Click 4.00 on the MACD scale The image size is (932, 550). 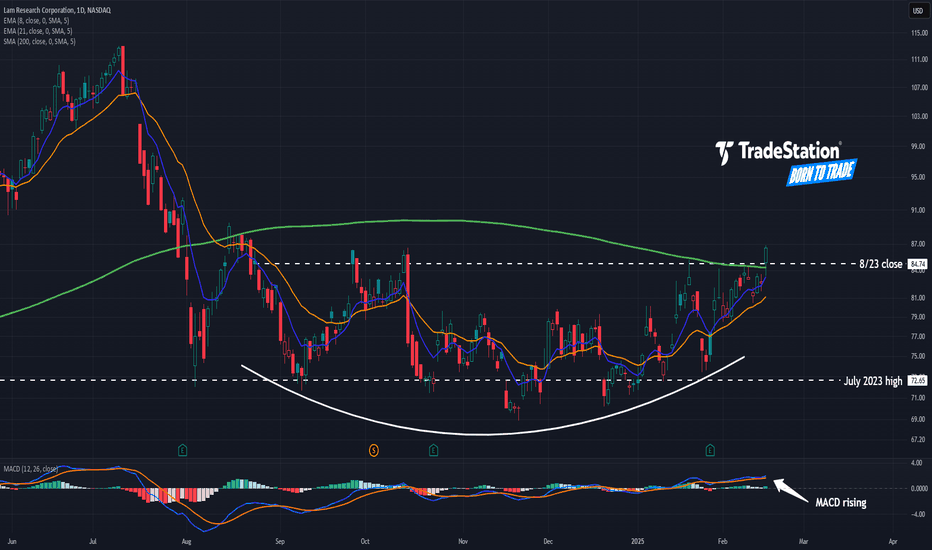[917, 463]
